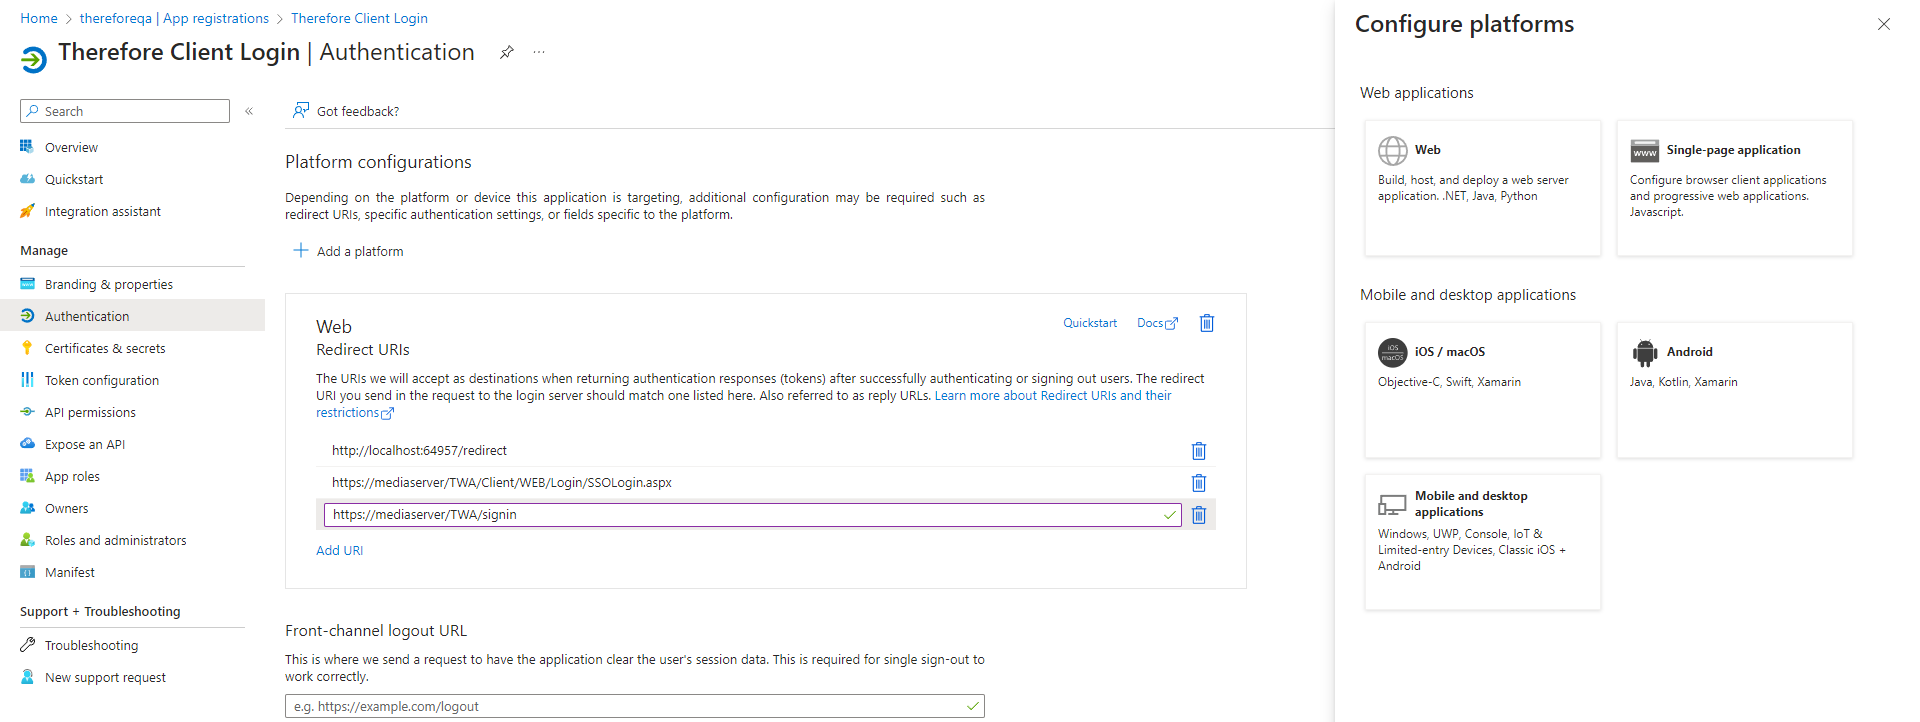Pin the Therefore Client Login blade
Viewport: 1920px width, 722px height.
point(507,52)
